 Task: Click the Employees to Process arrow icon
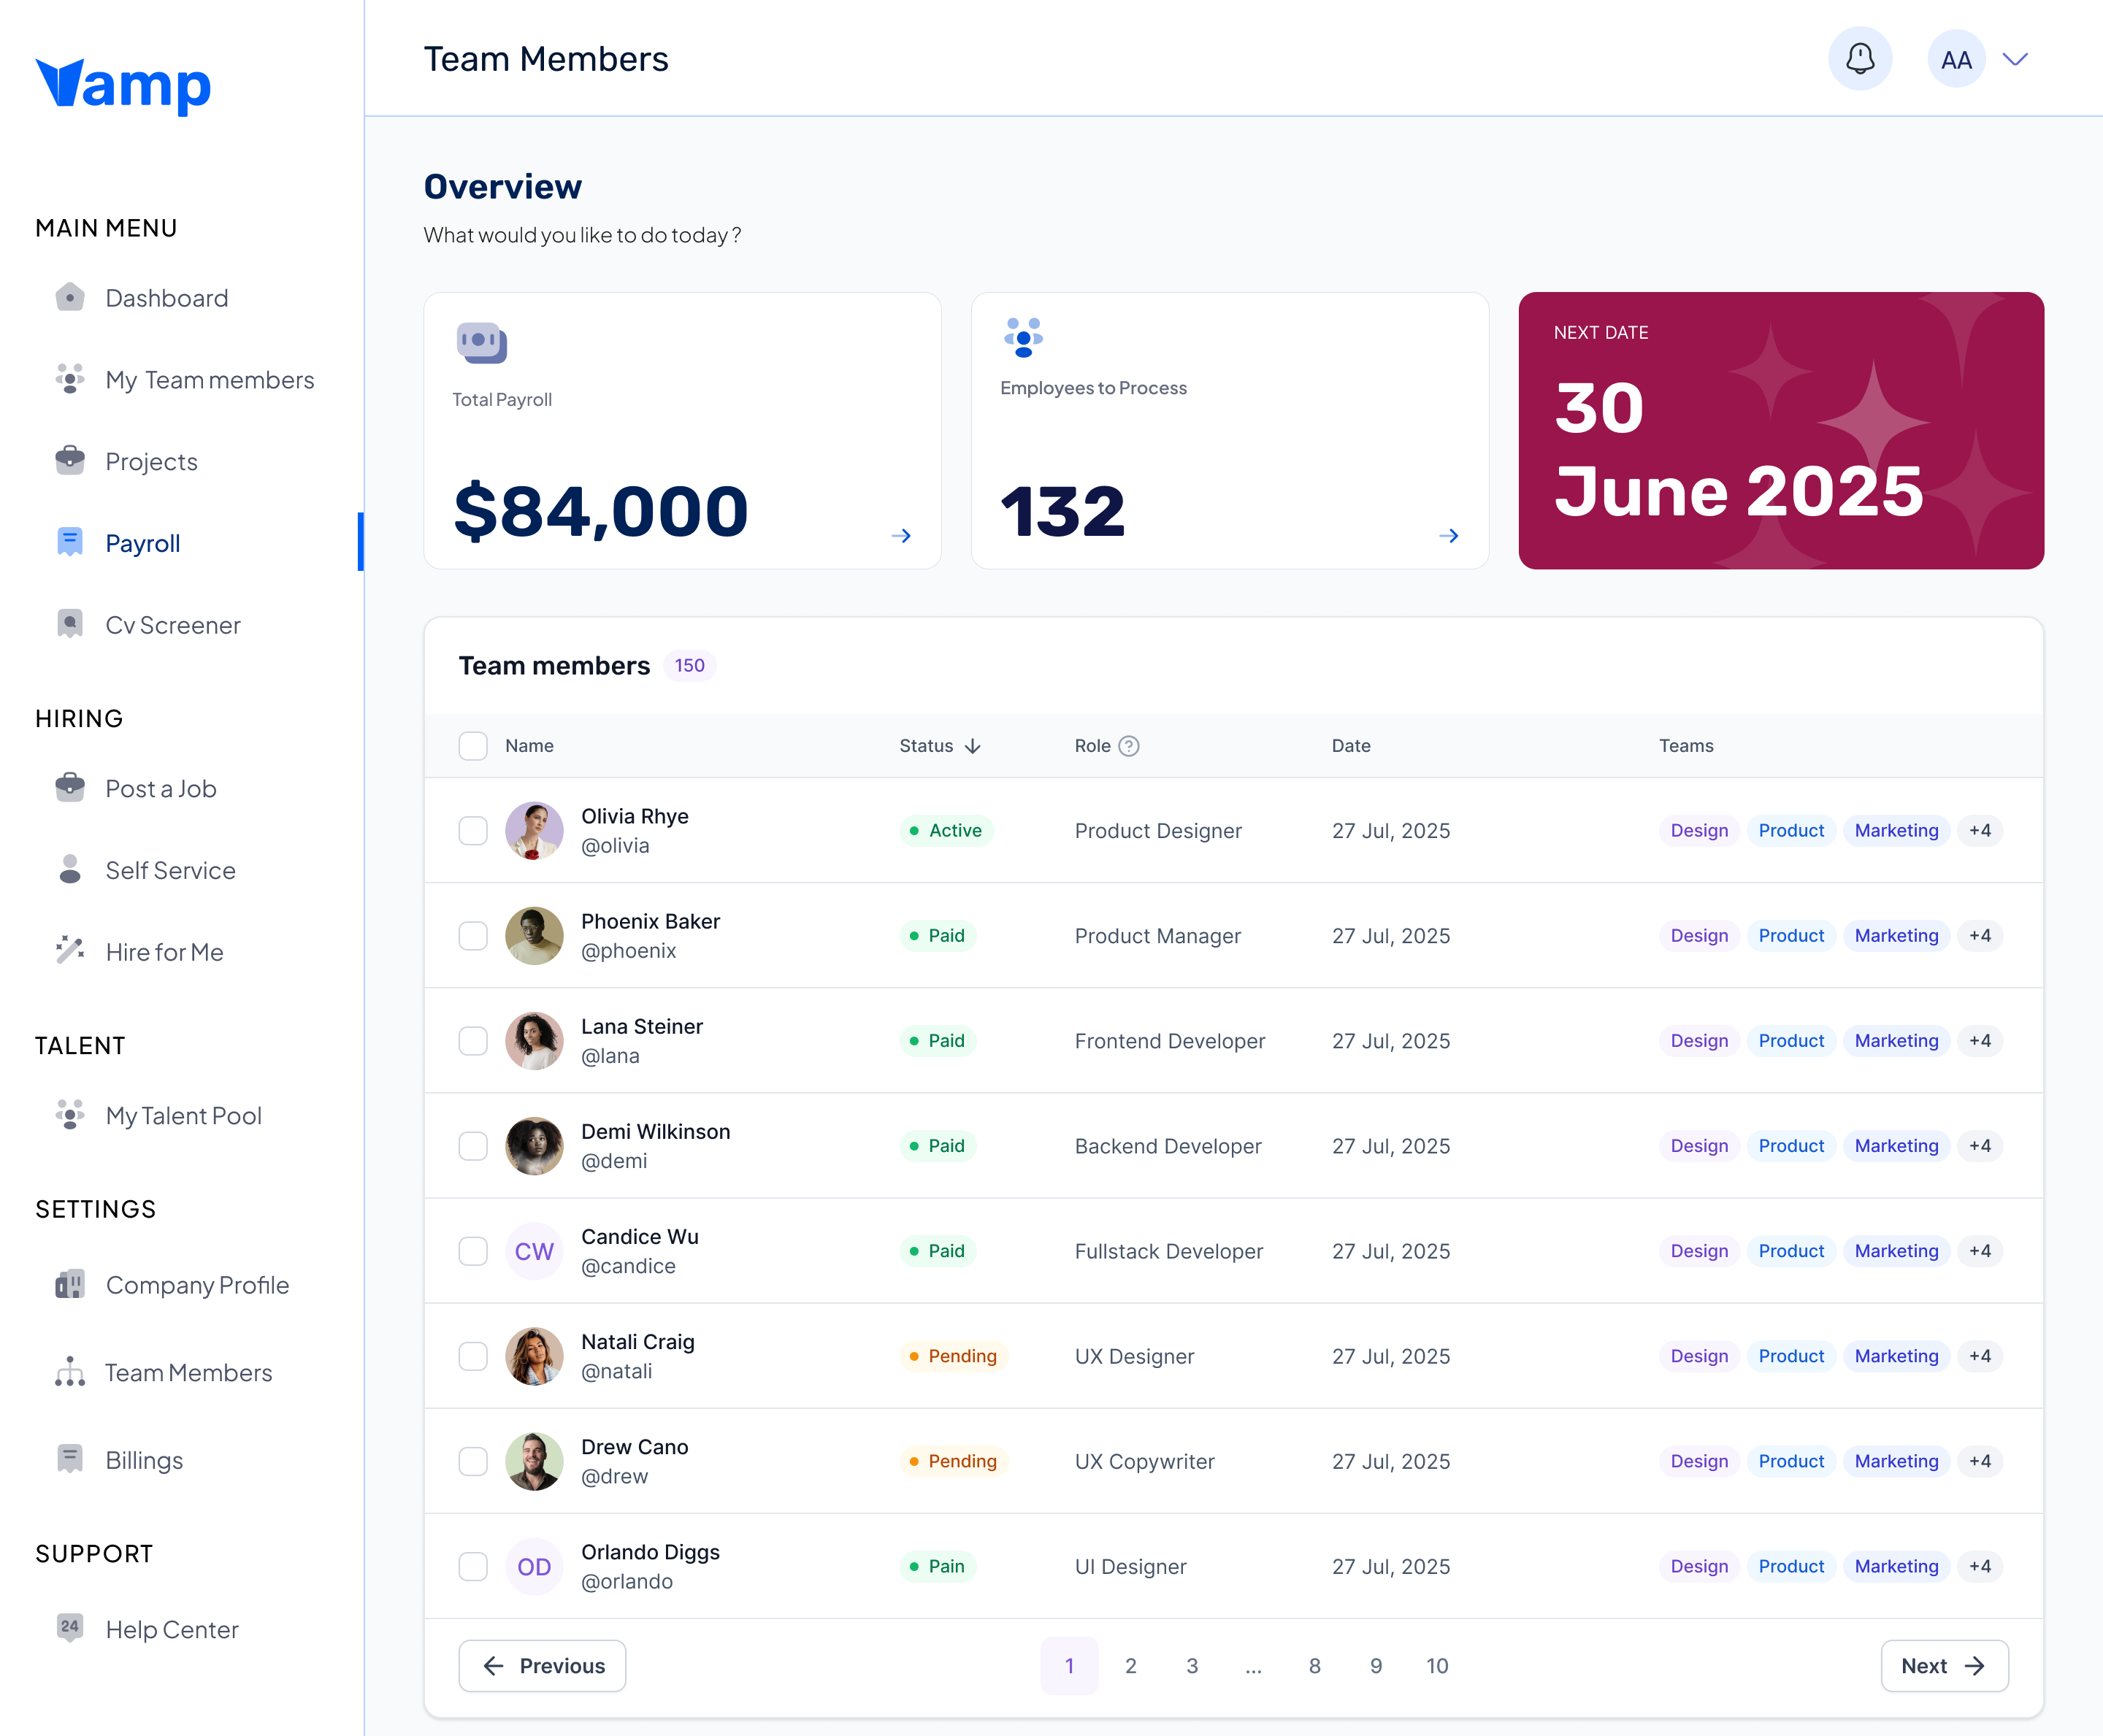click(1449, 535)
